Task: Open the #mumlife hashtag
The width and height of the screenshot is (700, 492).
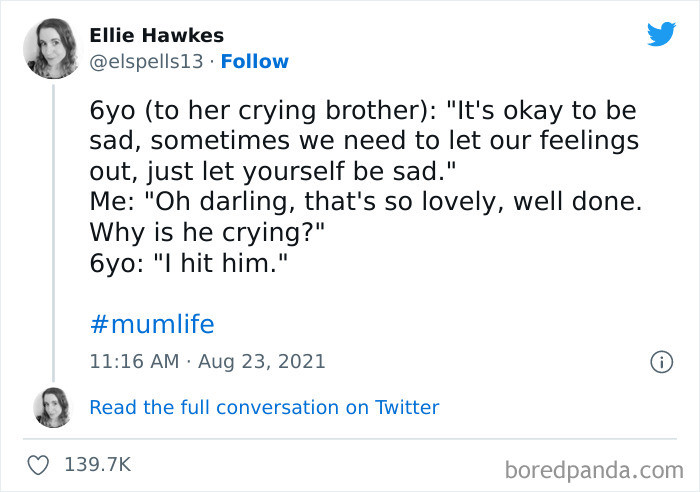Action: pos(152,324)
